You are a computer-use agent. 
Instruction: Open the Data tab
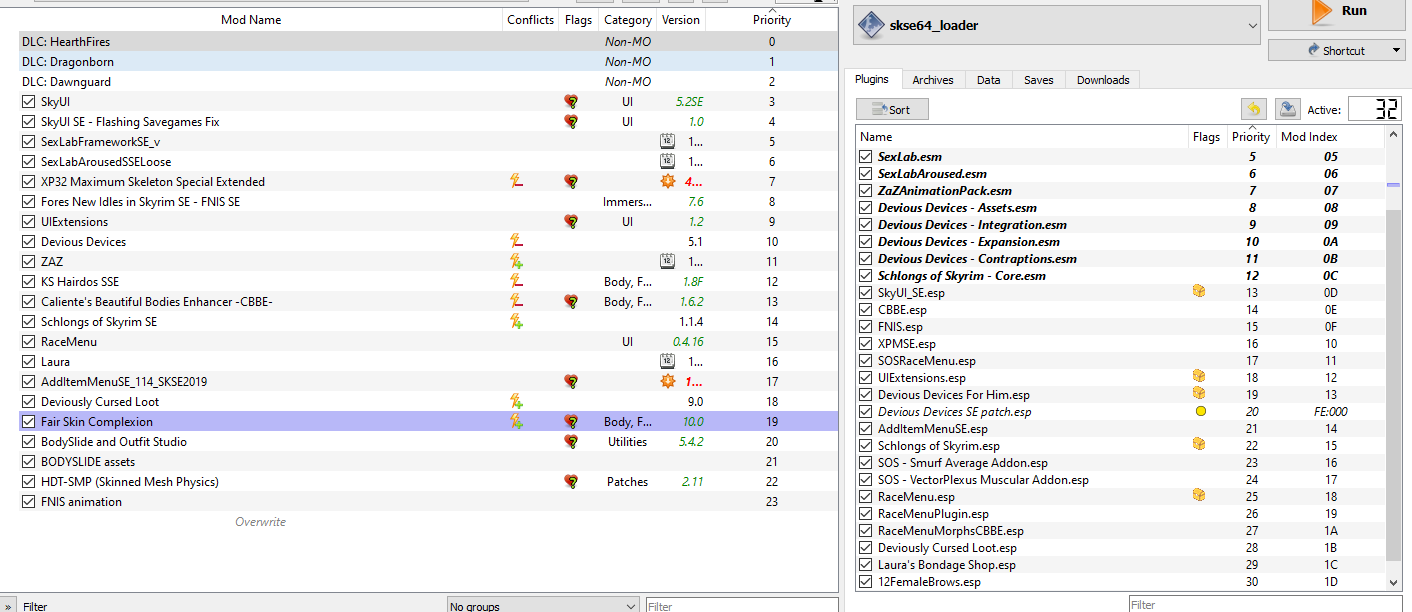tap(988, 80)
